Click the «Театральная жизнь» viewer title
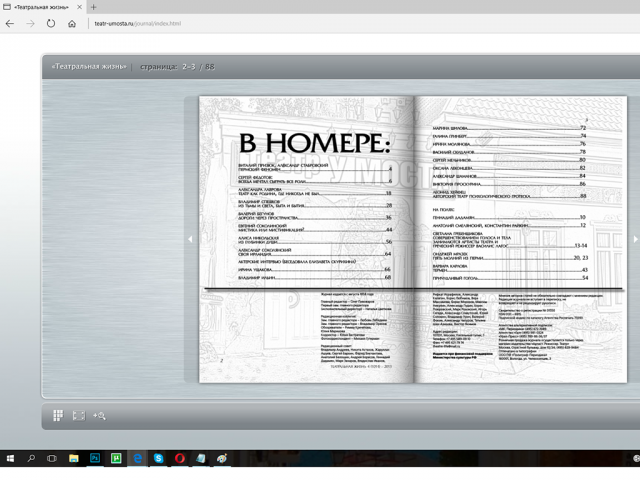Viewport: 640px width, 480px height. pyautogui.click(x=89, y=67)
